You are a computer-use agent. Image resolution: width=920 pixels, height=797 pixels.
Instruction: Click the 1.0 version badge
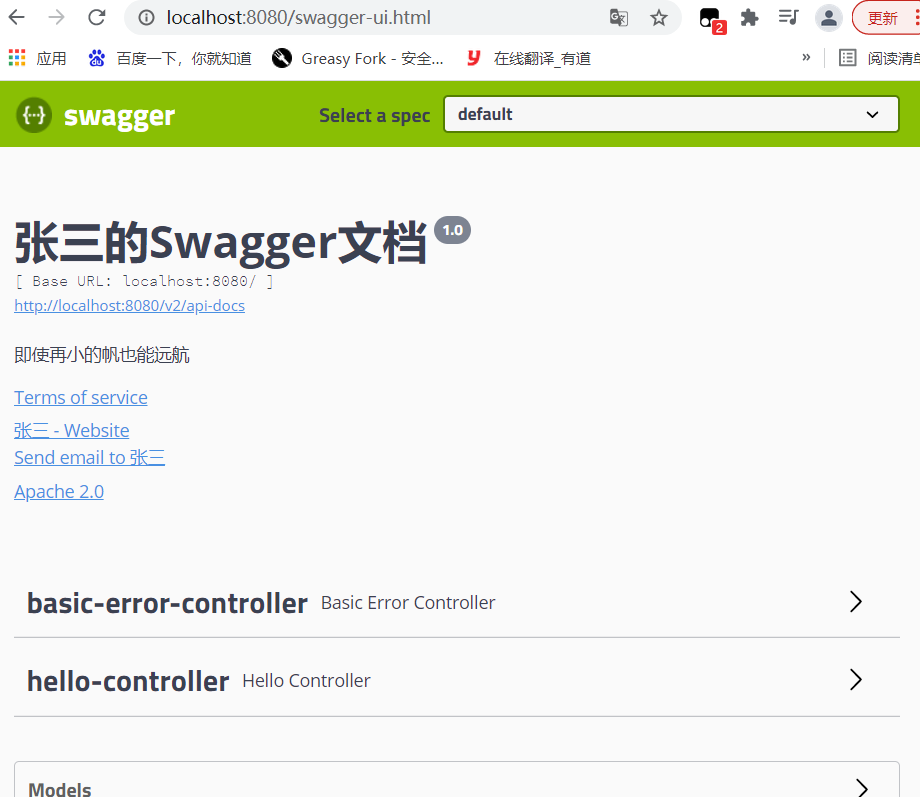click(452, 230)
